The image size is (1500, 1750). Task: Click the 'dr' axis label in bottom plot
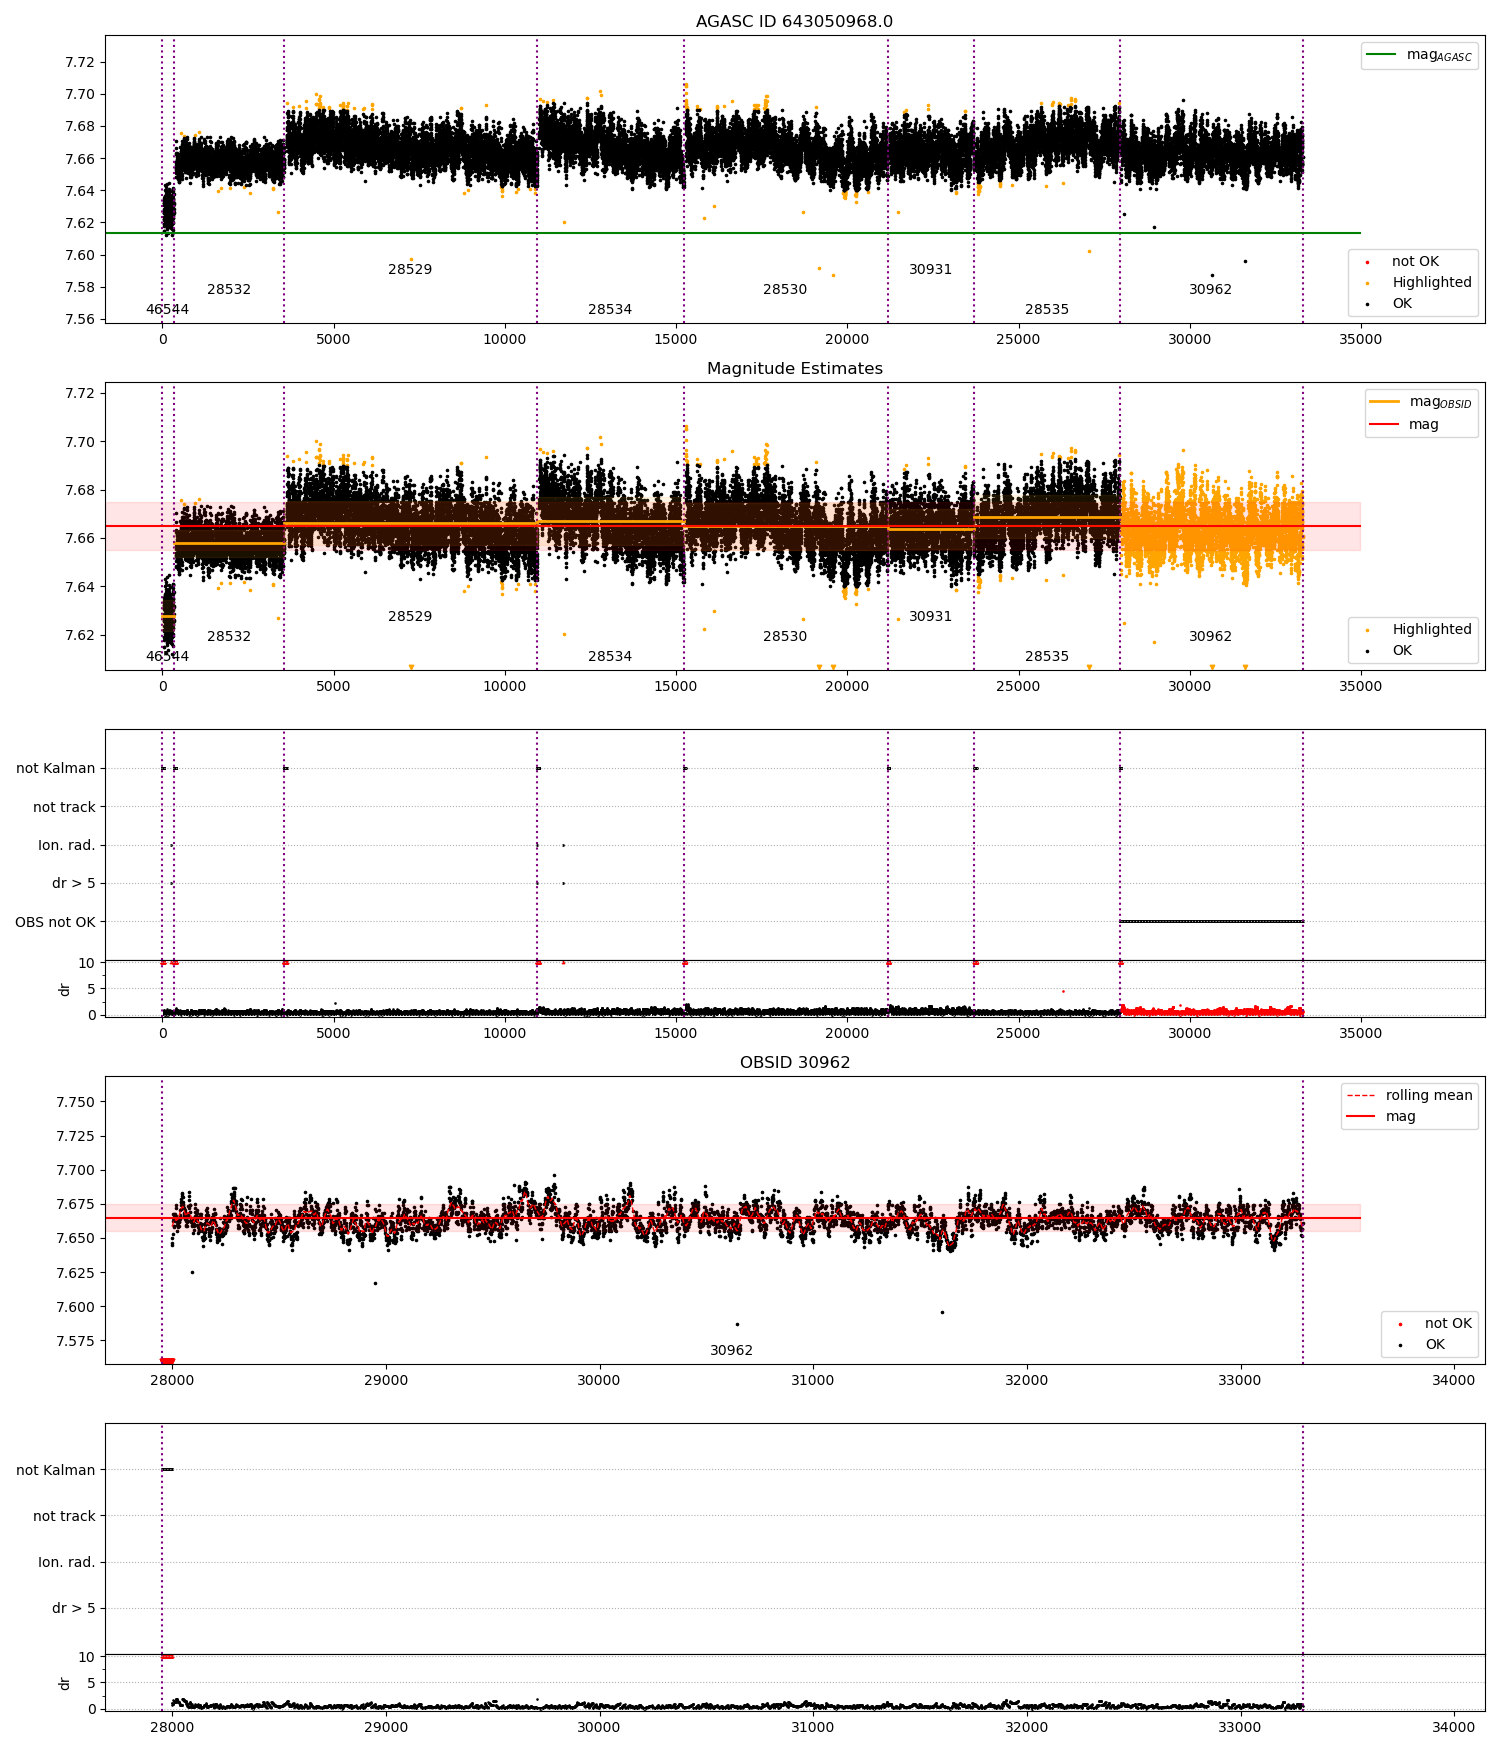[x=65, y=1683]
